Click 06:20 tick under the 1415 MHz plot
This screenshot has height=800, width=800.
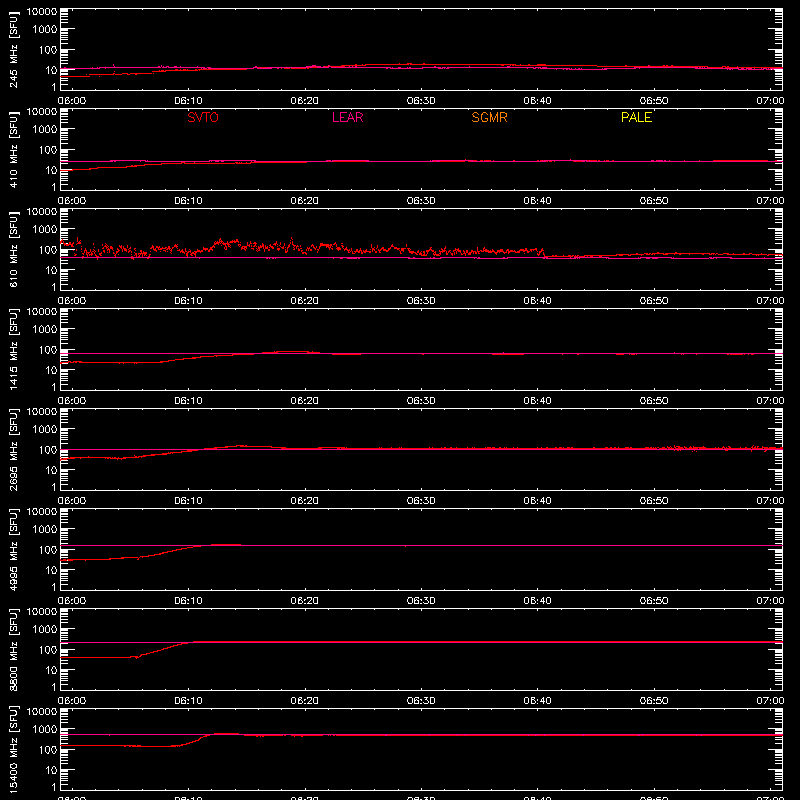click(x=305, y=401)
